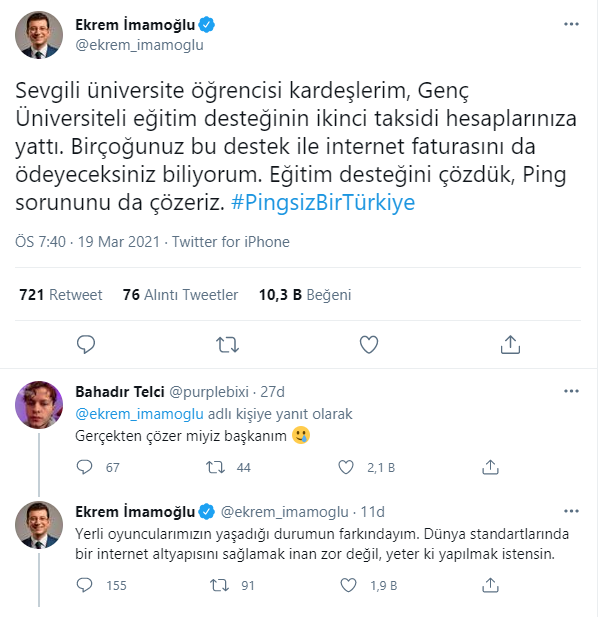Open more options on Ekrem's bottom reply
604x617 pixels.
coord(569,511)
